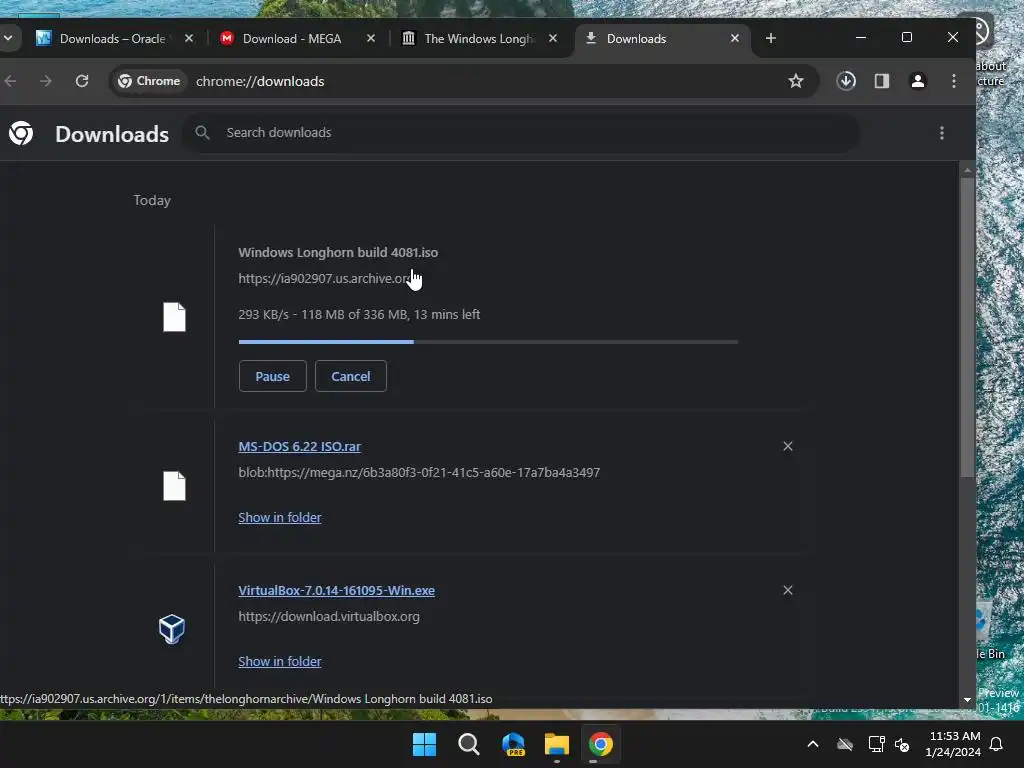Open Windows taskbar search
Image resolution: width=1024 pixels, height=768 pixels.
pos(468,744)
